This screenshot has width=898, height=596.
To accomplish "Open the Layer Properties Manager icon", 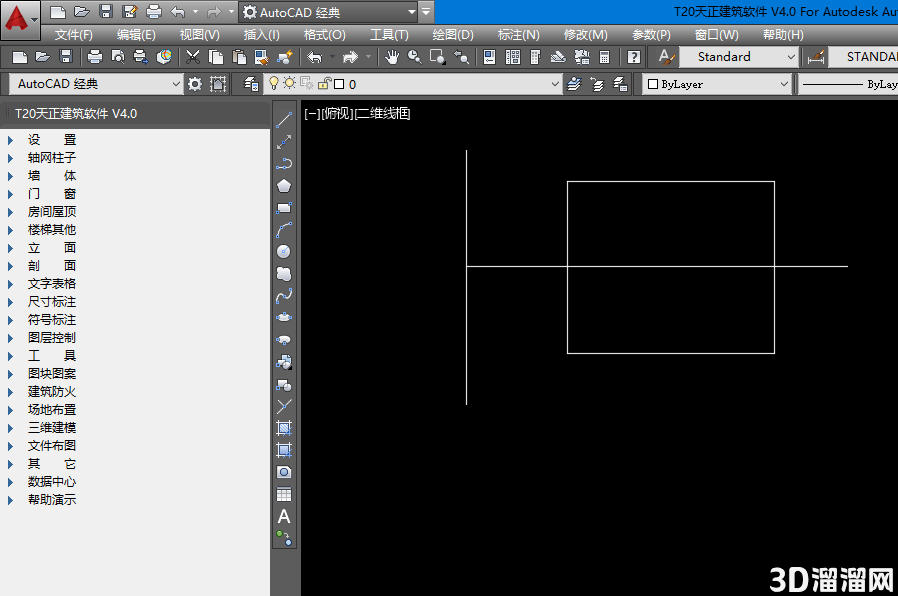I will pyautogui.click(x=251, y=84).
